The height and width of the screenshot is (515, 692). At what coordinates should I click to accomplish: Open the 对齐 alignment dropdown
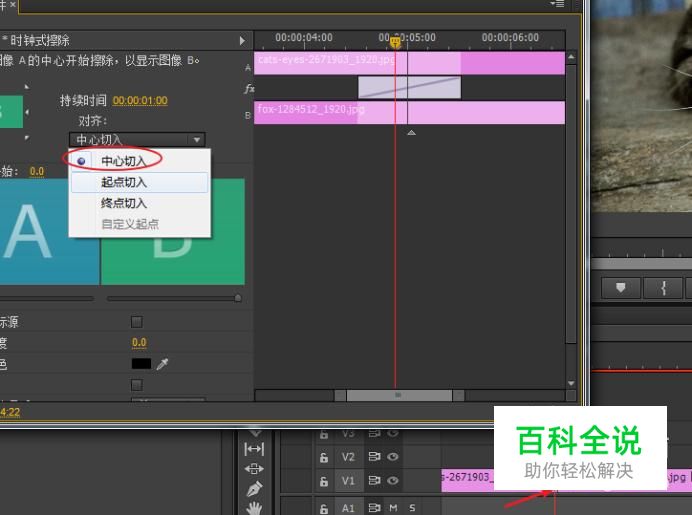point(137,140)
